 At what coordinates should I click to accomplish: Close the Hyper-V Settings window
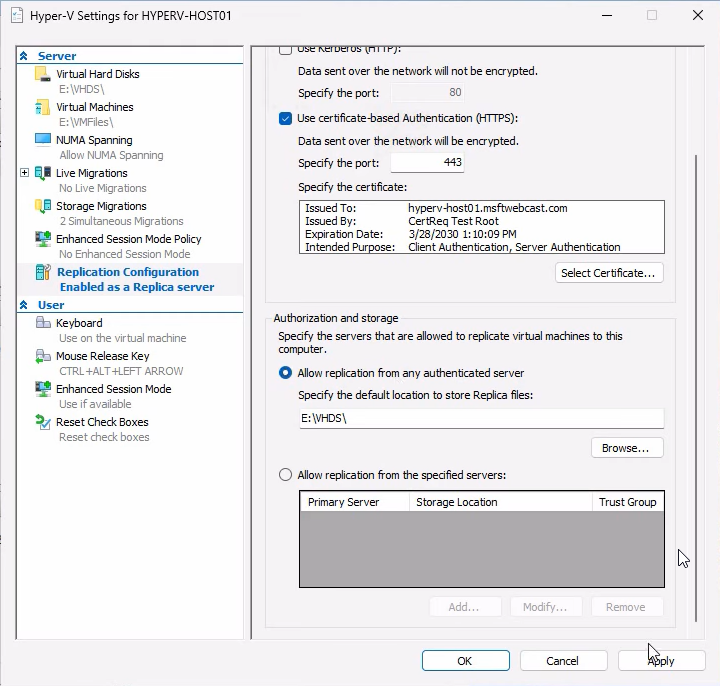(x=698, y=16)
